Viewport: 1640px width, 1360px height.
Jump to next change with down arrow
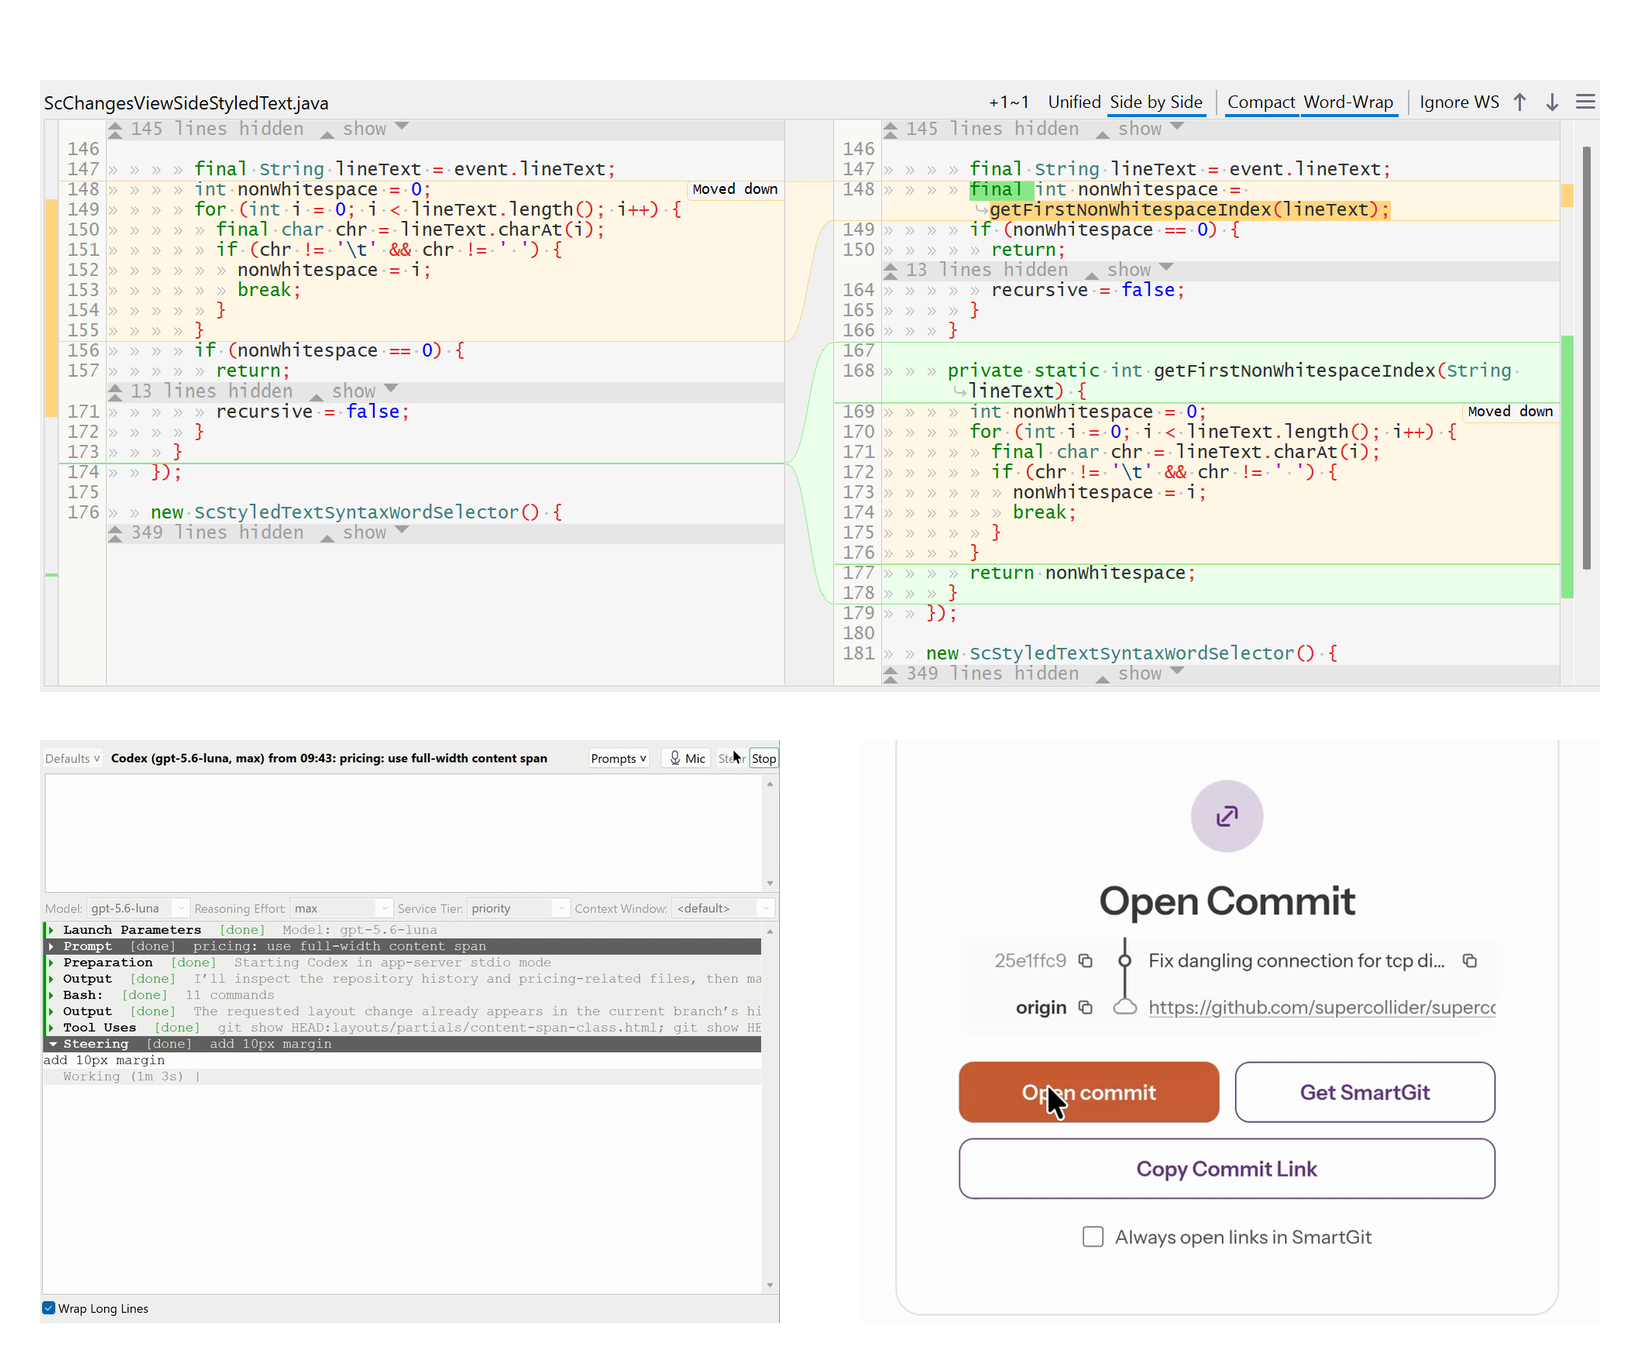(1552, 102)
